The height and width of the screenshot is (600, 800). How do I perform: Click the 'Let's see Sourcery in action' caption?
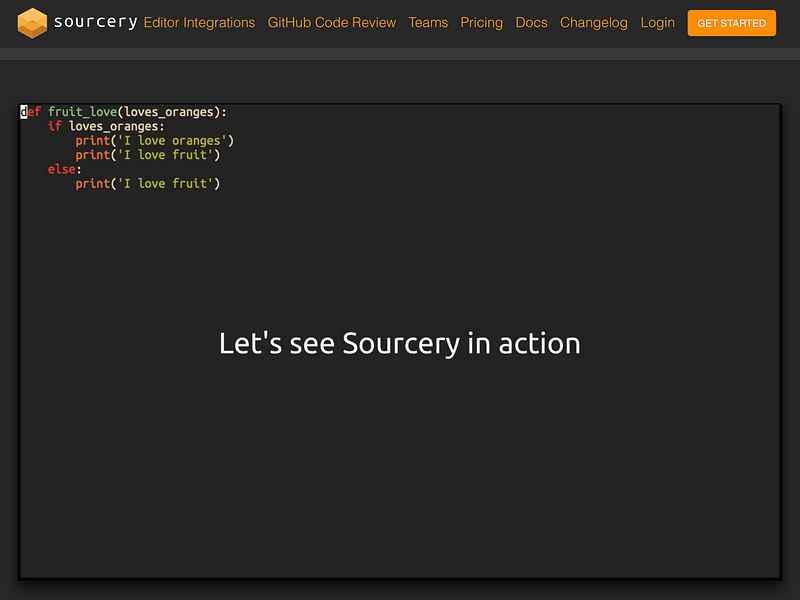399,343
